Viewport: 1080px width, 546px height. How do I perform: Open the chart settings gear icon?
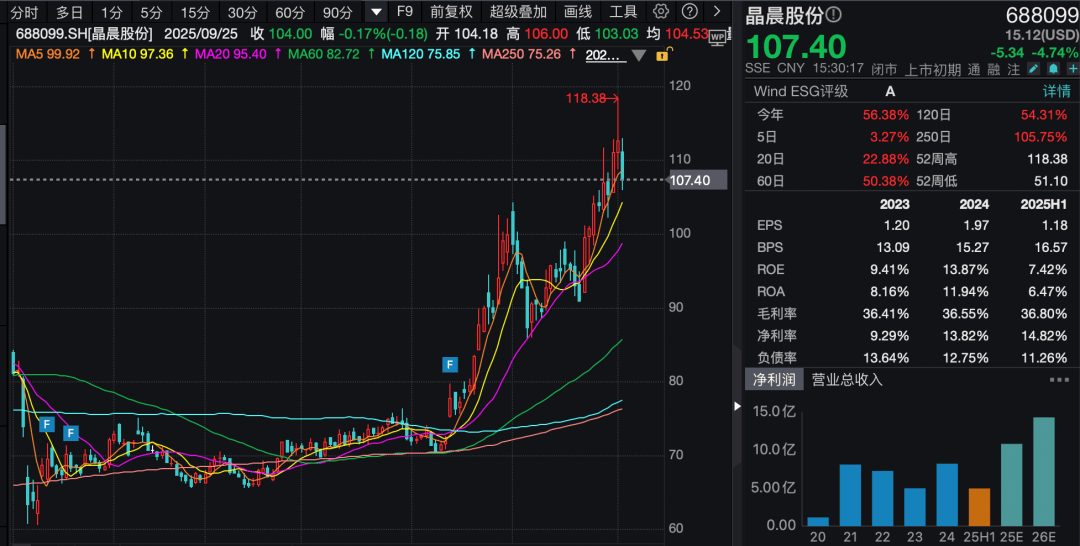(x=661, y=12)
